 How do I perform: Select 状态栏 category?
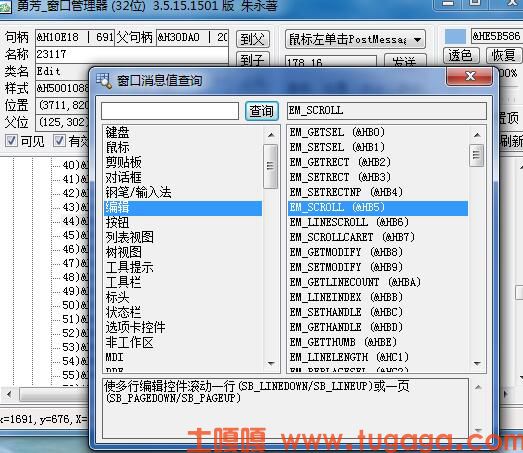pos(183,312)
